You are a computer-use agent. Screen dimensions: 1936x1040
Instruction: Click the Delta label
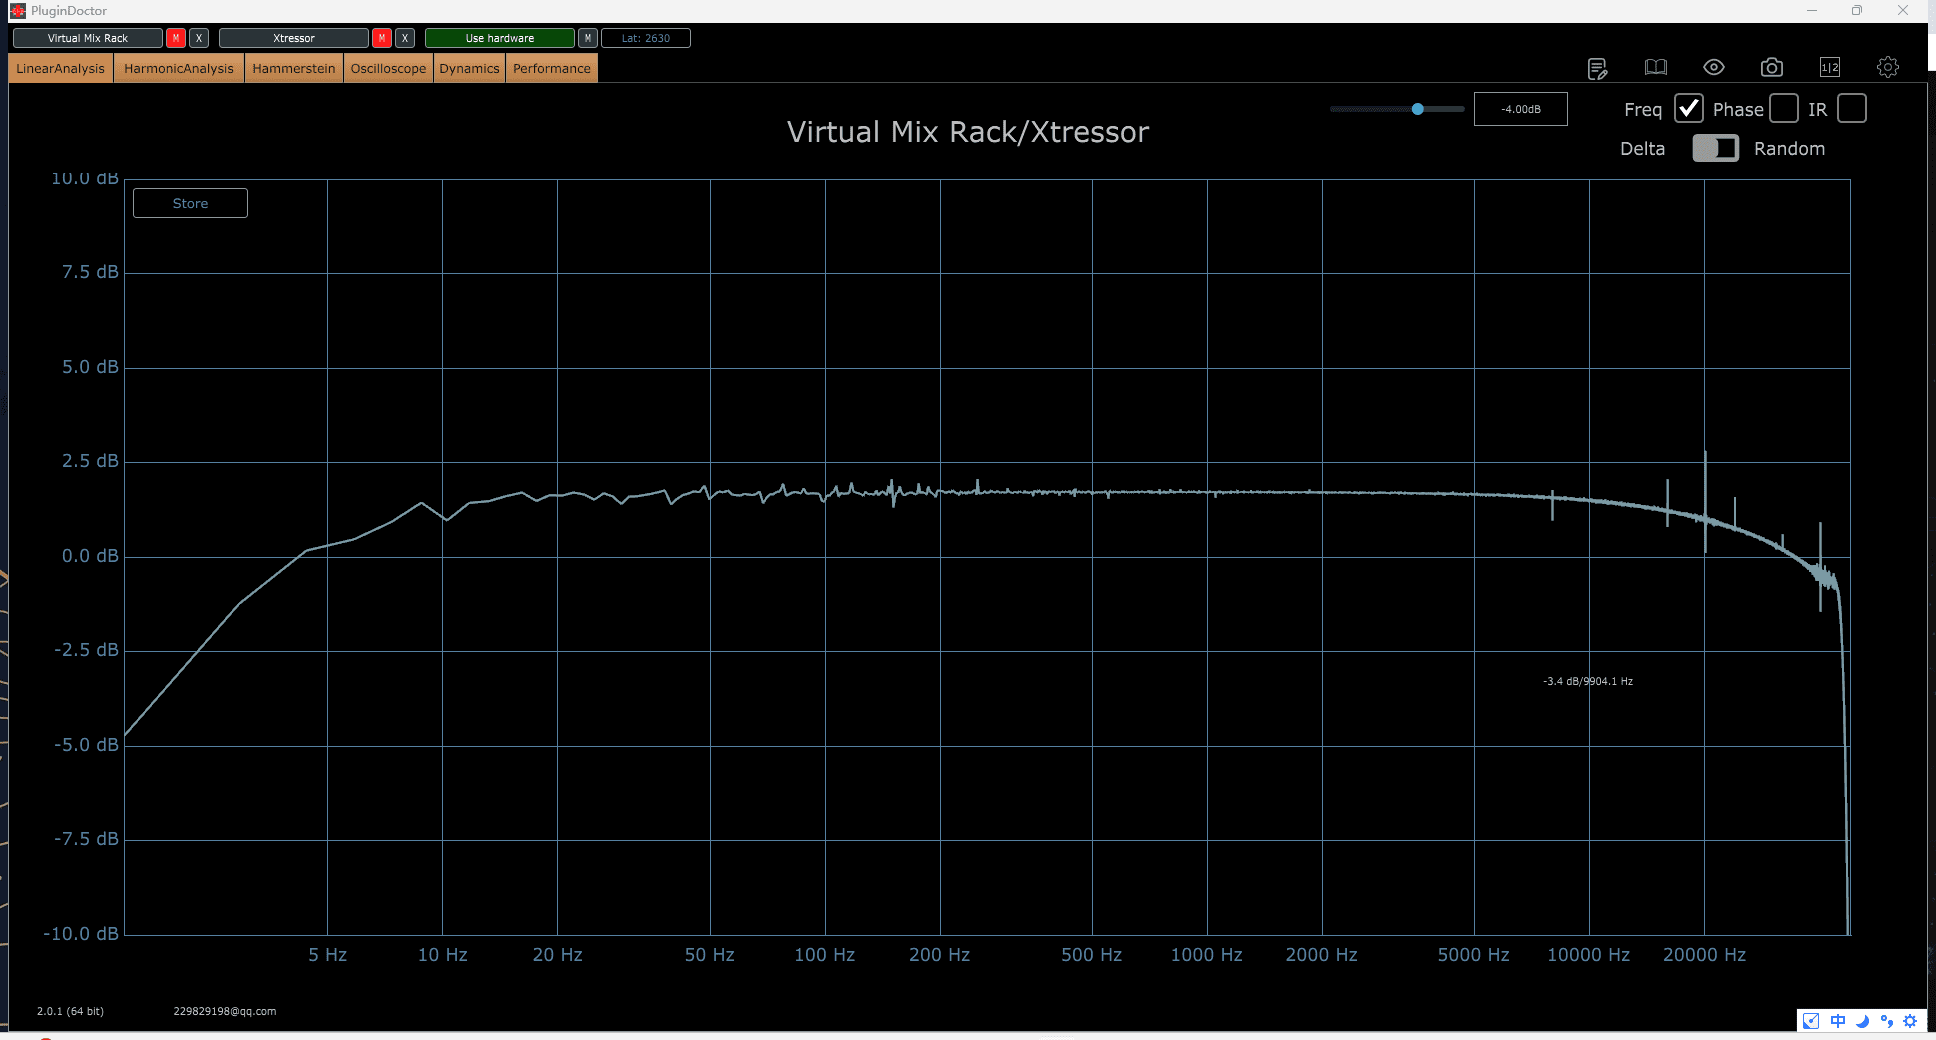tap(1643, 149)
